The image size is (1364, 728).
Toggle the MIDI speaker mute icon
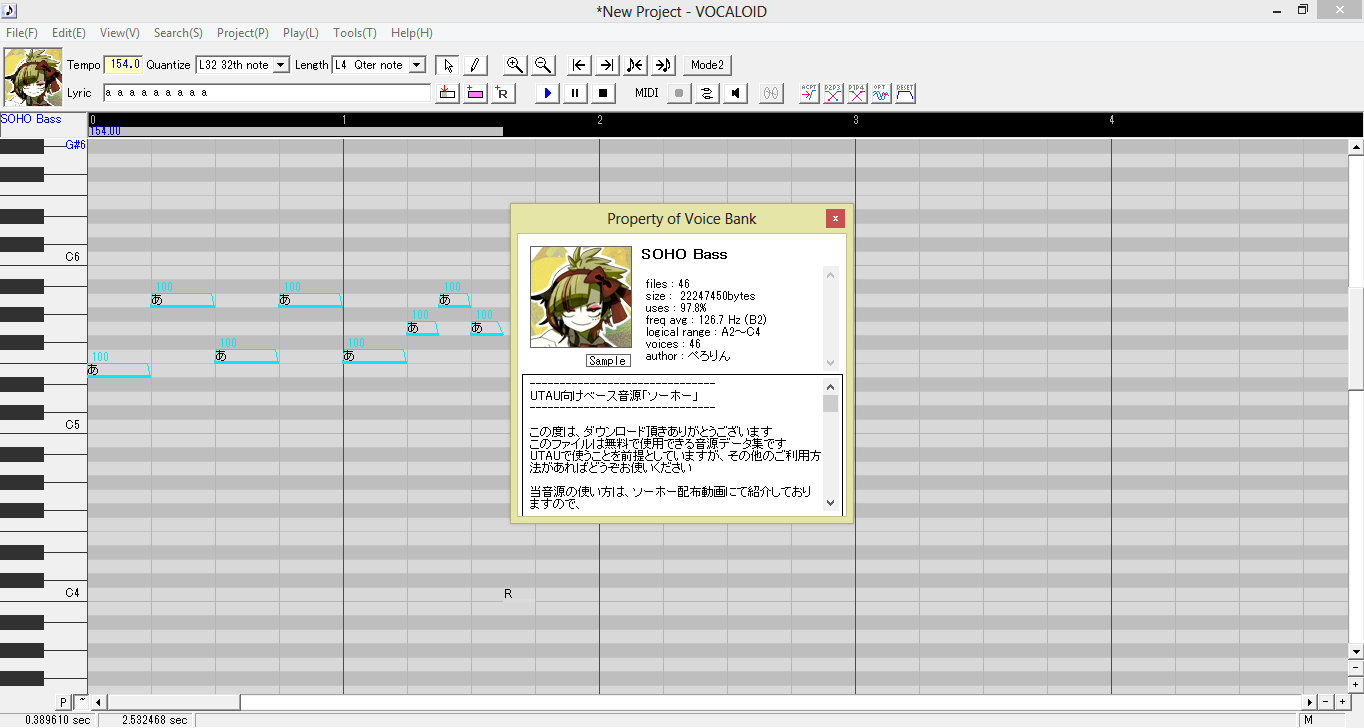(x=735, y=93)
